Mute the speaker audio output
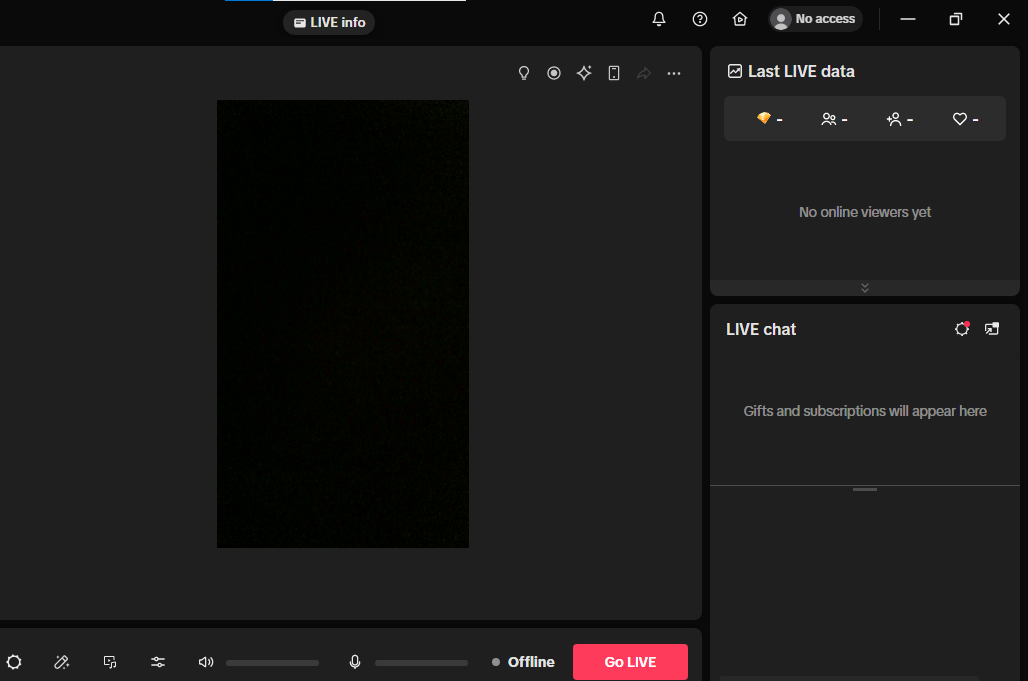This screenshot has height=681, width=1028. tap(205, 662)
